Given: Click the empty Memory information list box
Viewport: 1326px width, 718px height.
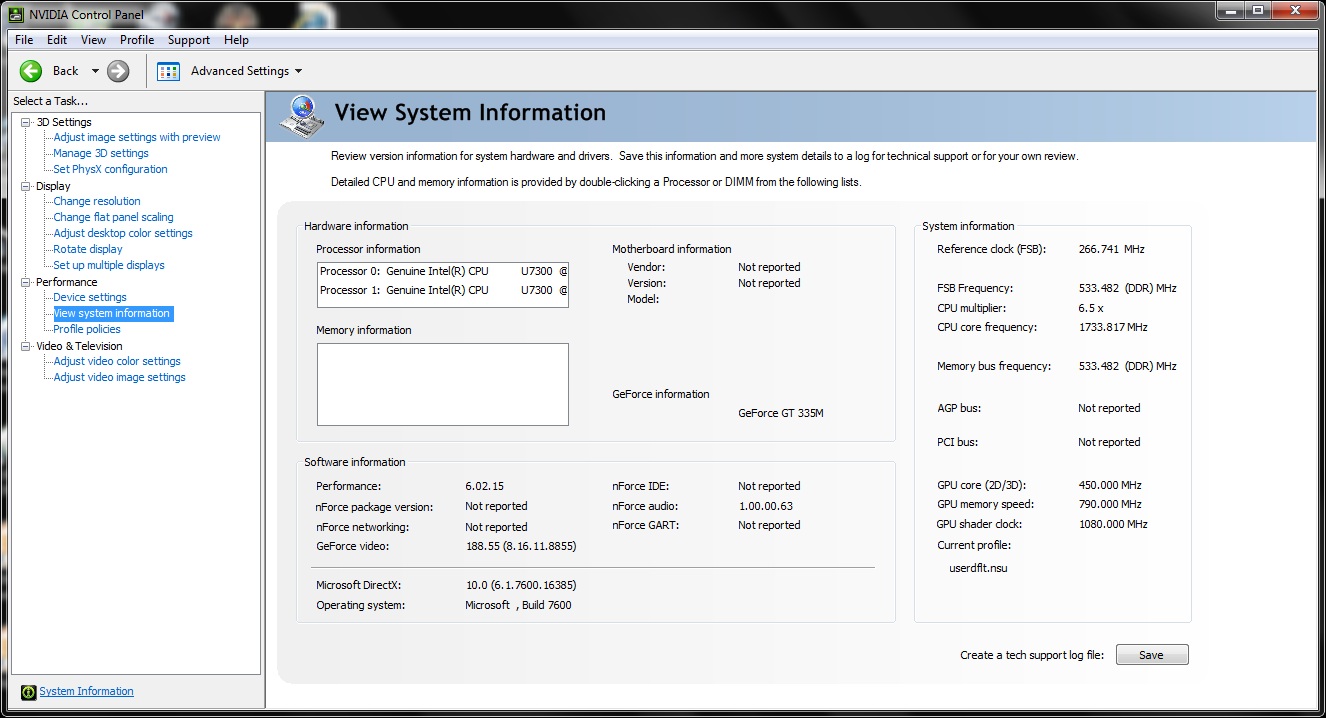Looking at the screenshot, I should tap(443, 384).
